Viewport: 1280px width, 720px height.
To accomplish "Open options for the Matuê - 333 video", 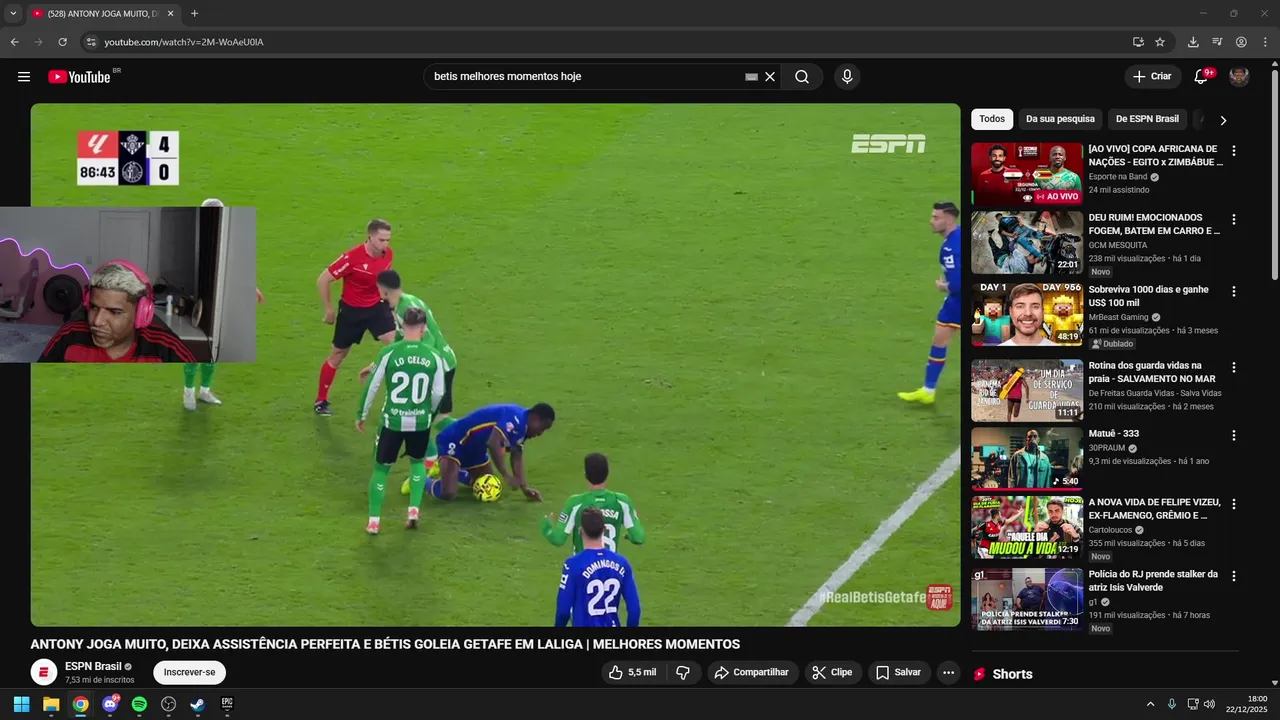I will coord(1234,435).
